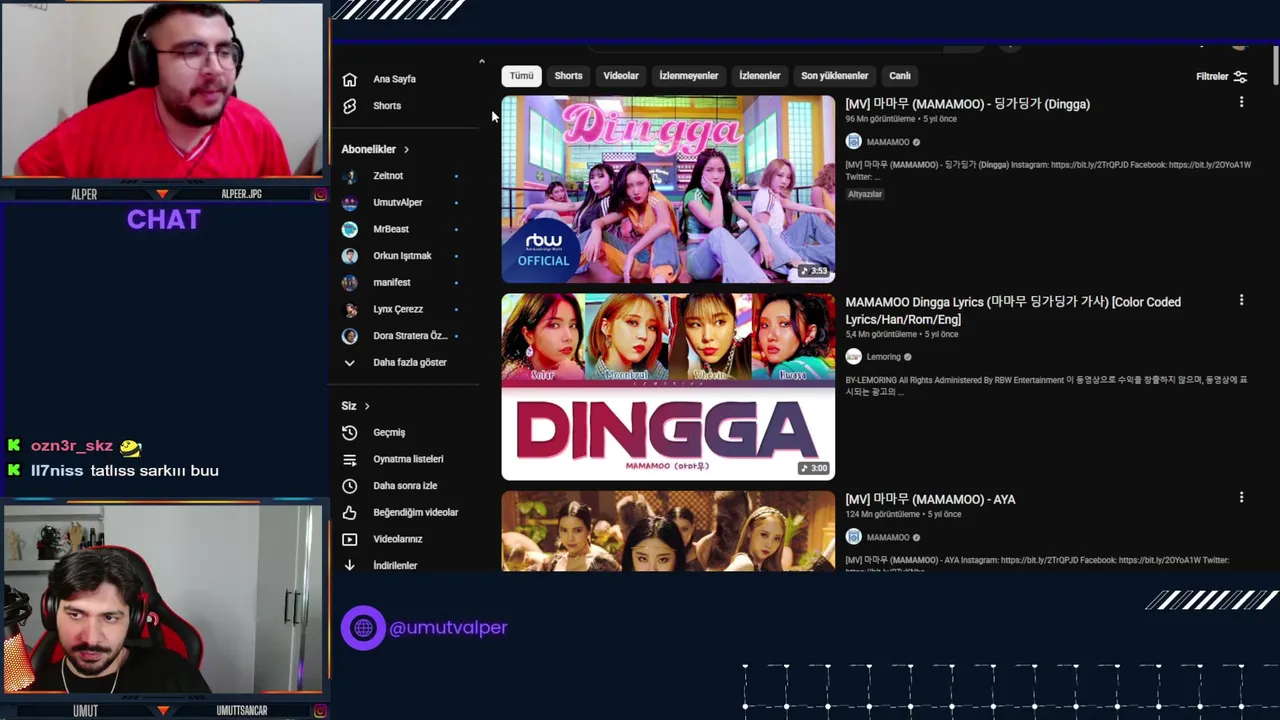Expand the Siz section arrow
This screenshot has width=1280, height=720.
tap(367, 406)
